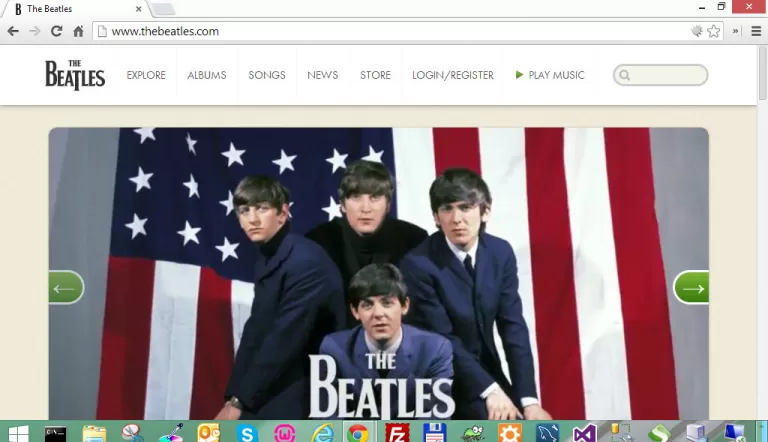This screenshot has width=768, height=442.
Task: Open the green S icon in taskbar
Action: (x=659, y=433)
